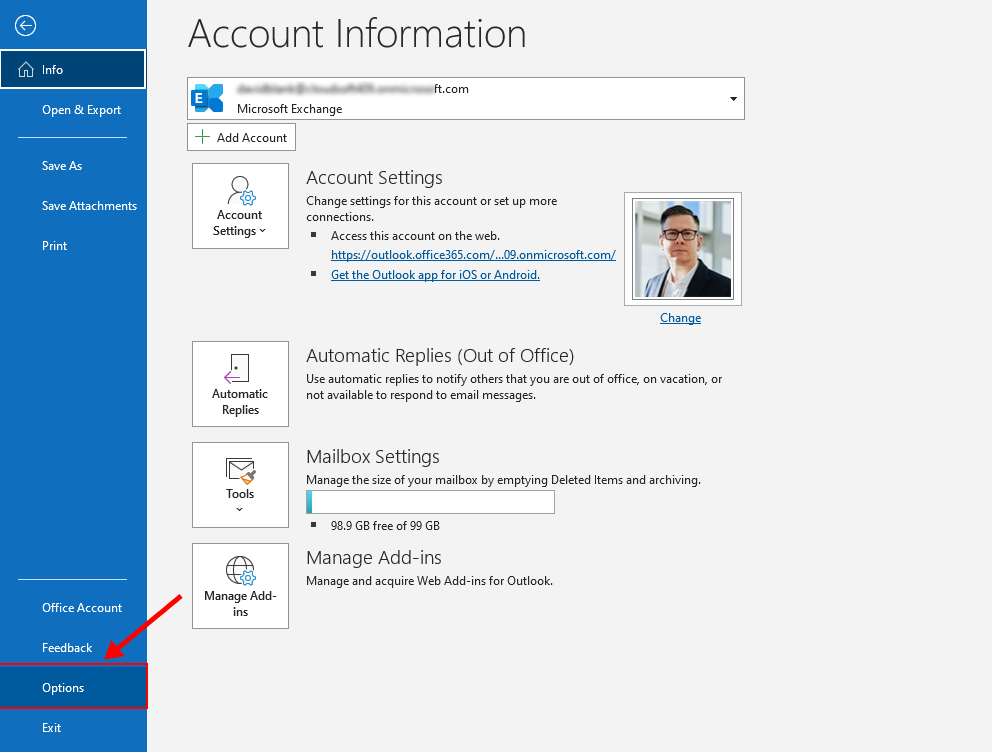Click the mailbox storage usage bar

pyautogui.click(x=430, y=502)
